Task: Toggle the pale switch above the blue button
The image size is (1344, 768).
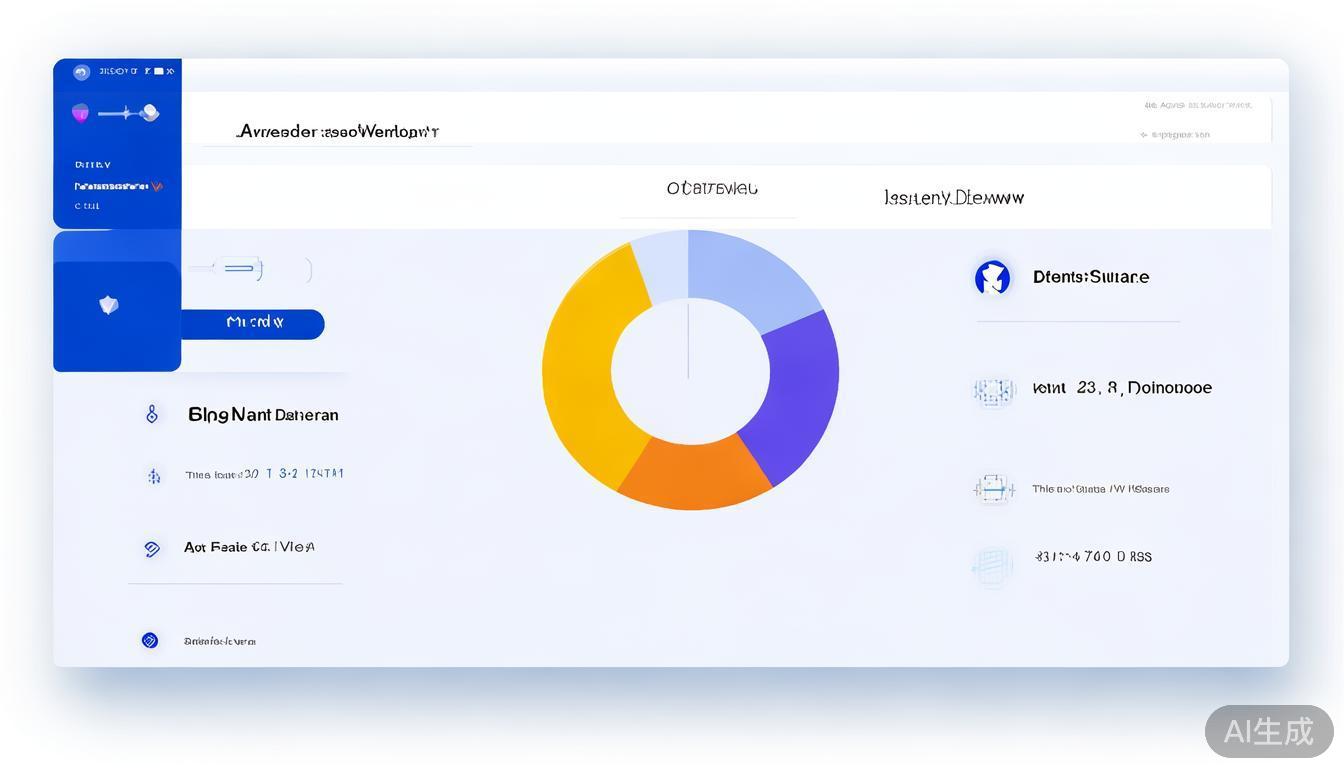Action: (x=240, y=268)
